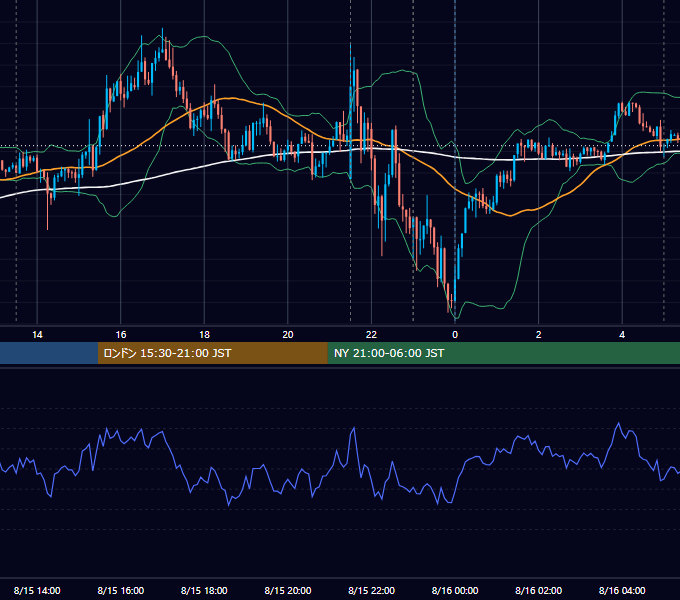Viewport: 680px width, 600px height.
Task: Click the hour label 20 on time axis
Action: click(288, 335)
